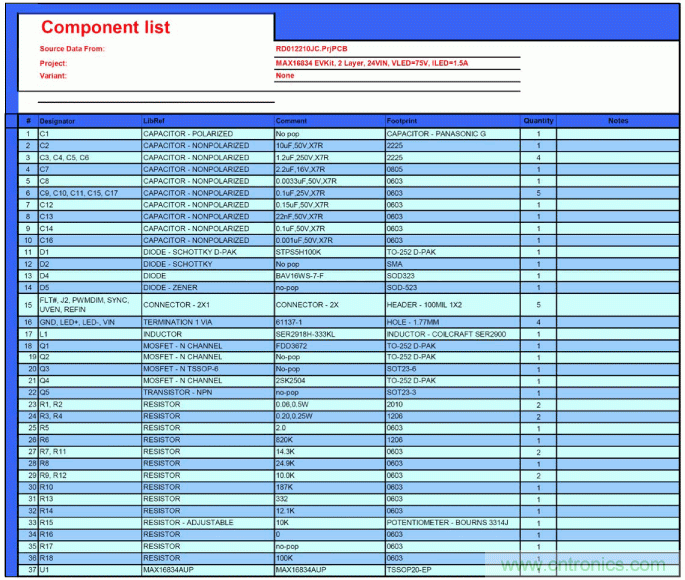685x580 pixels.
Task: Select the LibRef column header
Action: pos(153,121)
